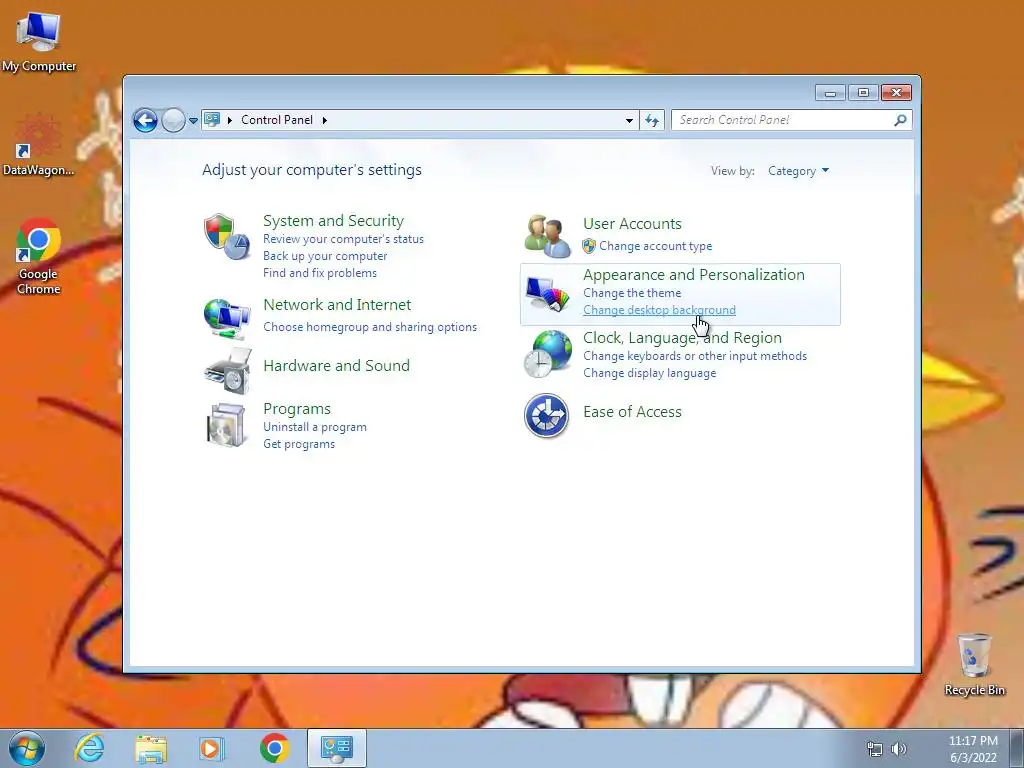
Task: Open Chrome from the taskbar
Action: [274, 748]
